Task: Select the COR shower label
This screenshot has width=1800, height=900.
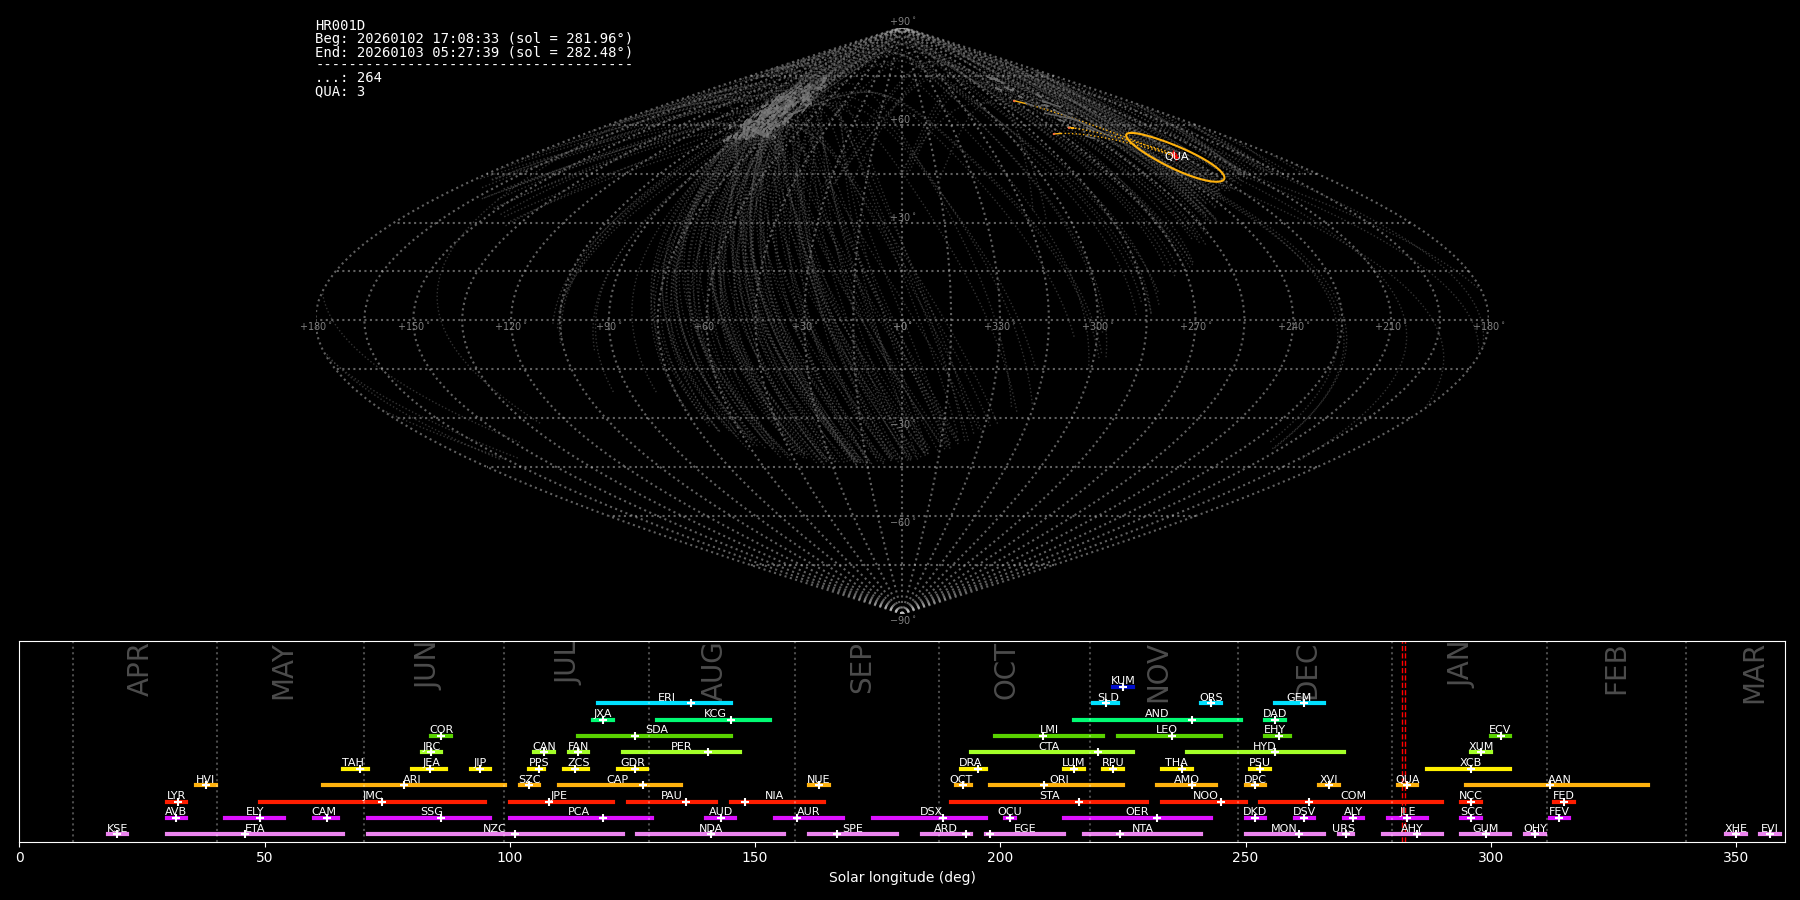Action: pyautogui.click(x=441, y=730)
